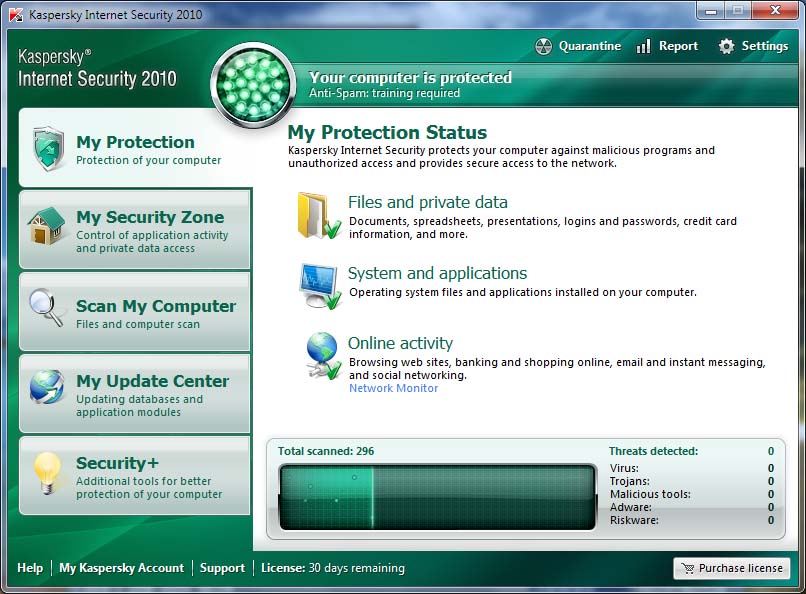
Task: Click the 'Virus:' count row
Action: [692, 468]
